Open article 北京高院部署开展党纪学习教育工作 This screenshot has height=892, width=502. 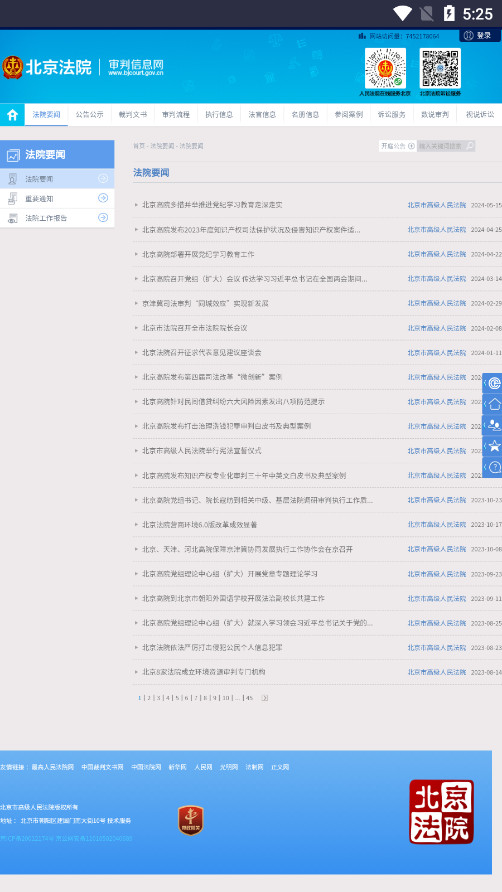click(x=198, y=254)
